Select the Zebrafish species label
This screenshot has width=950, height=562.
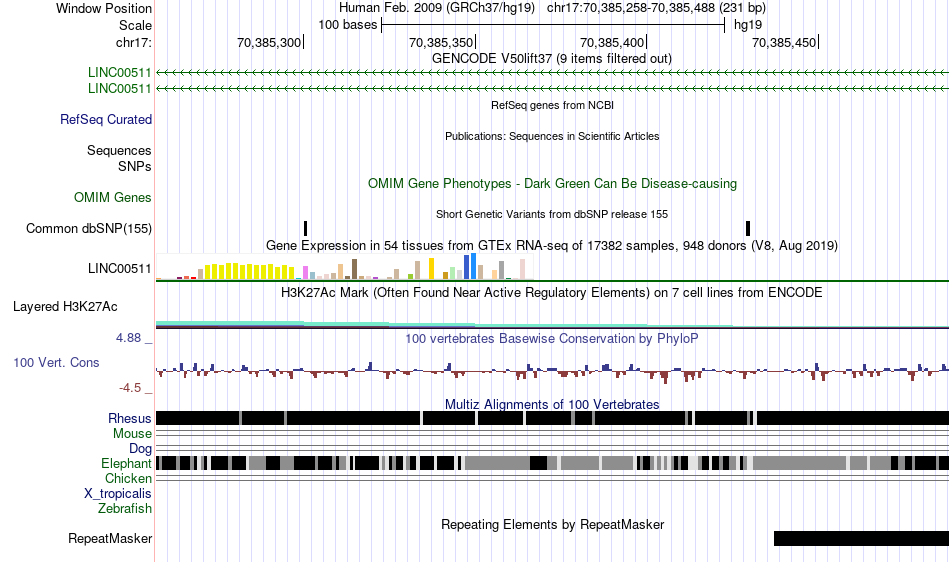[x=125, y=508]
